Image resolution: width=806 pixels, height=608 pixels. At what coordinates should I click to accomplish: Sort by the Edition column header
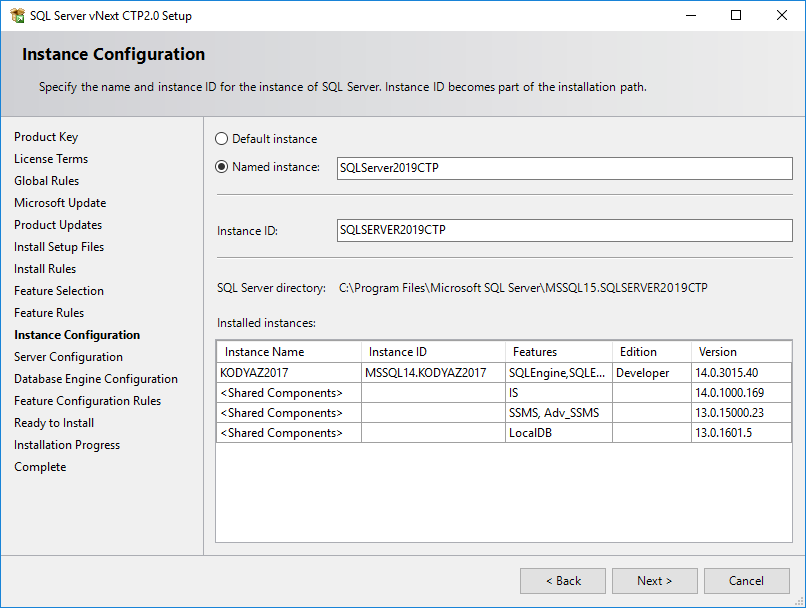pos(652,352)
